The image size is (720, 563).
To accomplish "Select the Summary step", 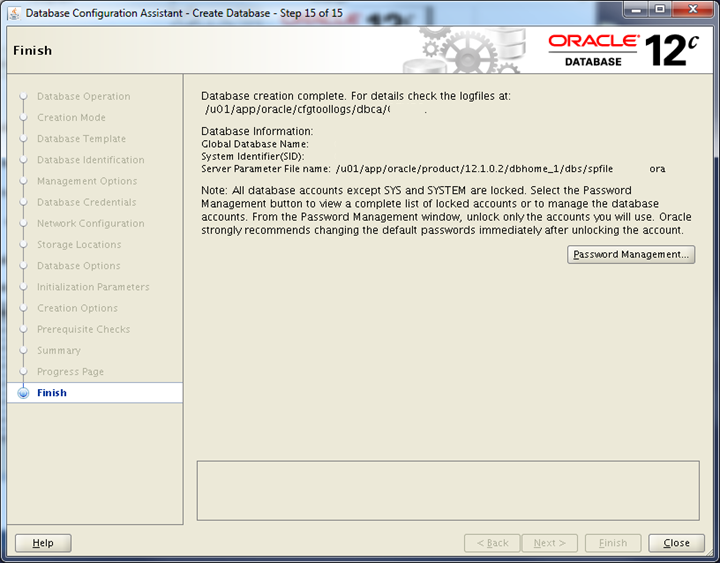I will point(59,350).
